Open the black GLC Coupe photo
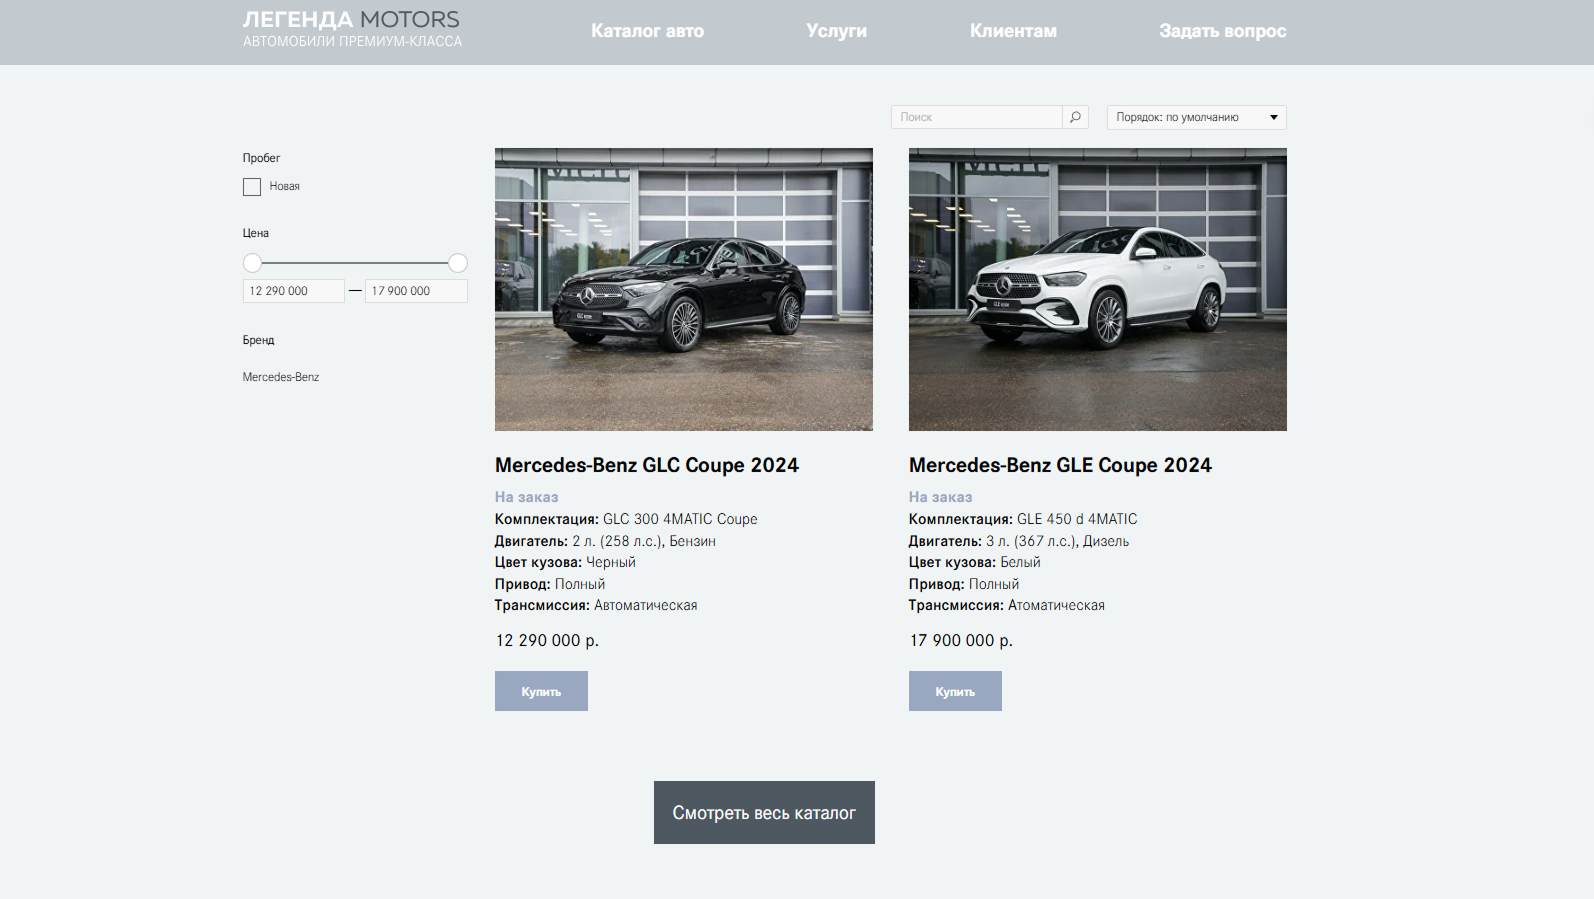The height and width of the screenshot is (899, 1594). pos(684,289)
